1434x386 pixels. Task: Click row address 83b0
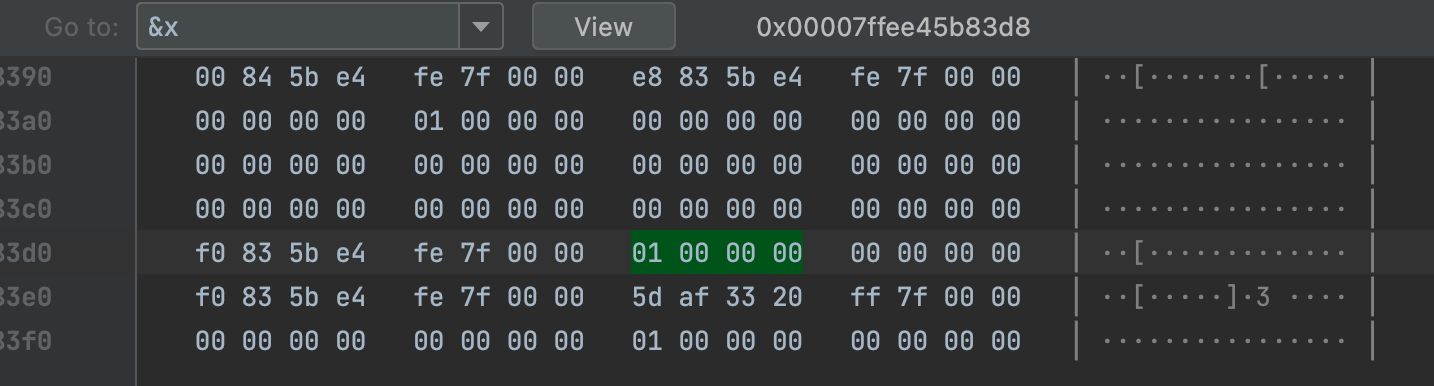pos(26,165)
